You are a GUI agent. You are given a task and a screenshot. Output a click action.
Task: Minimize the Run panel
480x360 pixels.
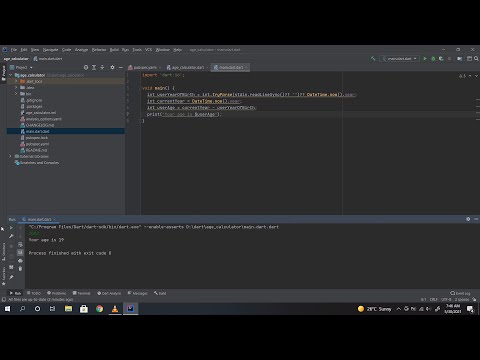coord(476,219)
